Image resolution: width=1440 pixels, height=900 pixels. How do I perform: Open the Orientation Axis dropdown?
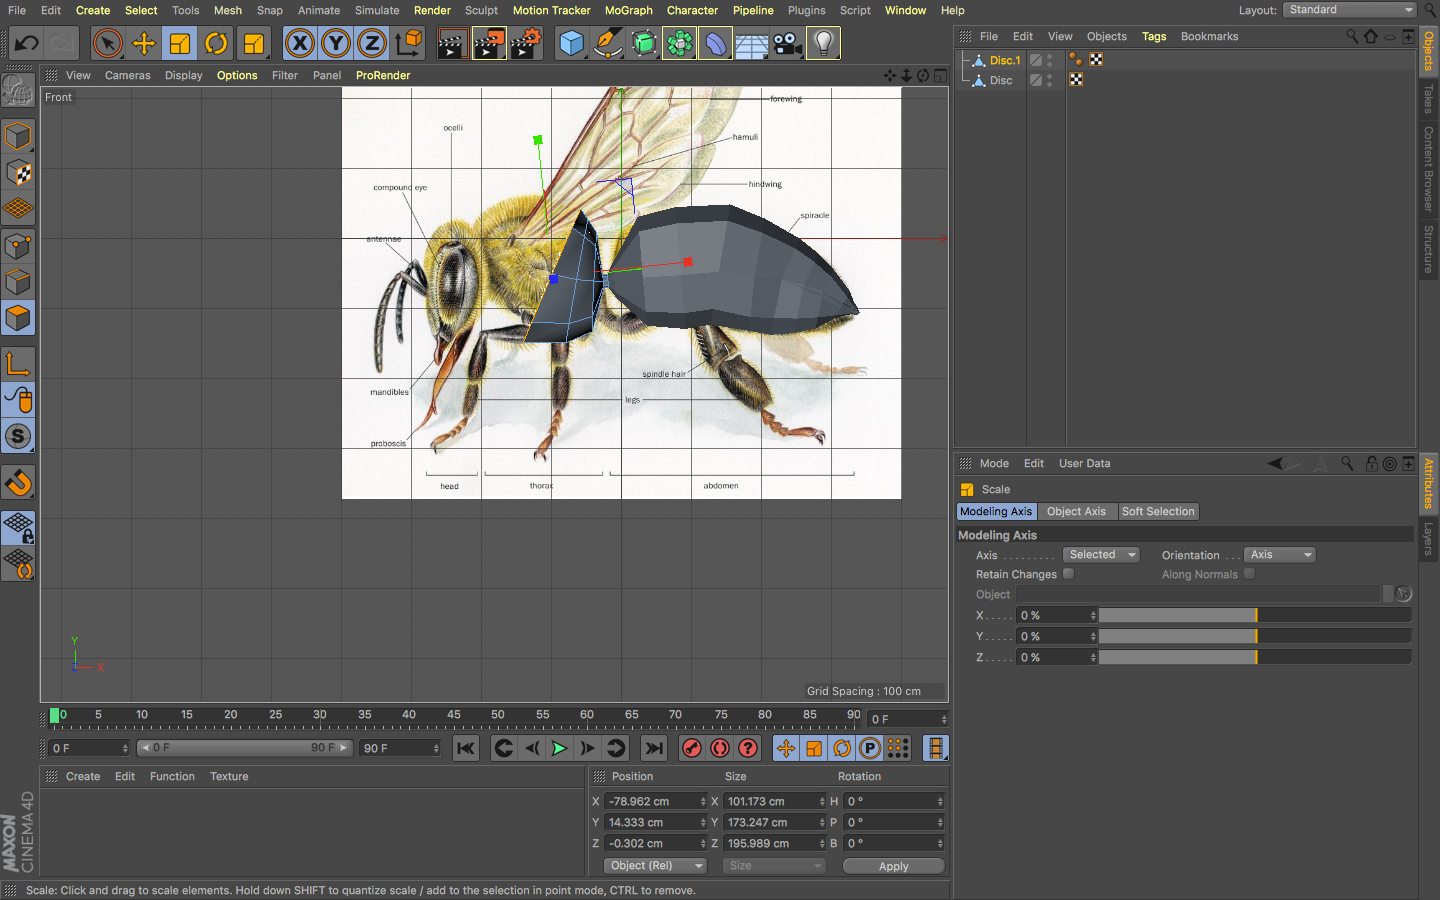tap(1280, 555)
